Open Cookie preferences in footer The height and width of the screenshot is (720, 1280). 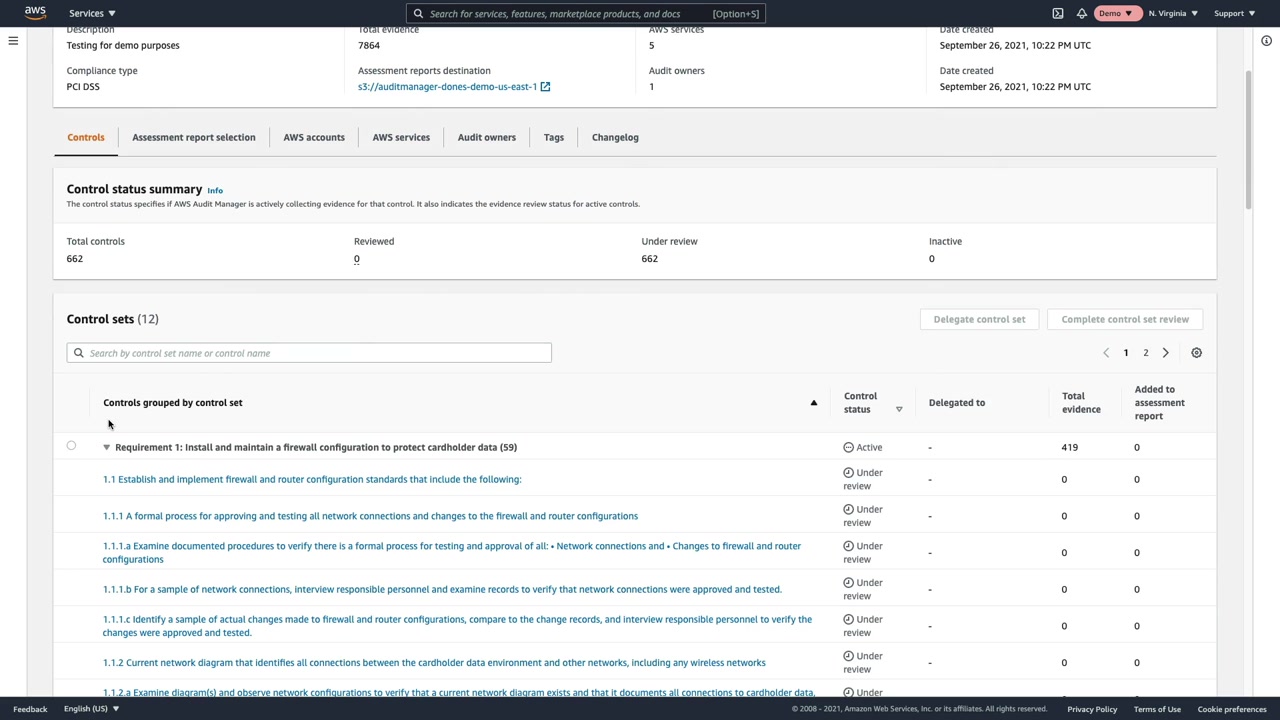[x=1232, y=709]
